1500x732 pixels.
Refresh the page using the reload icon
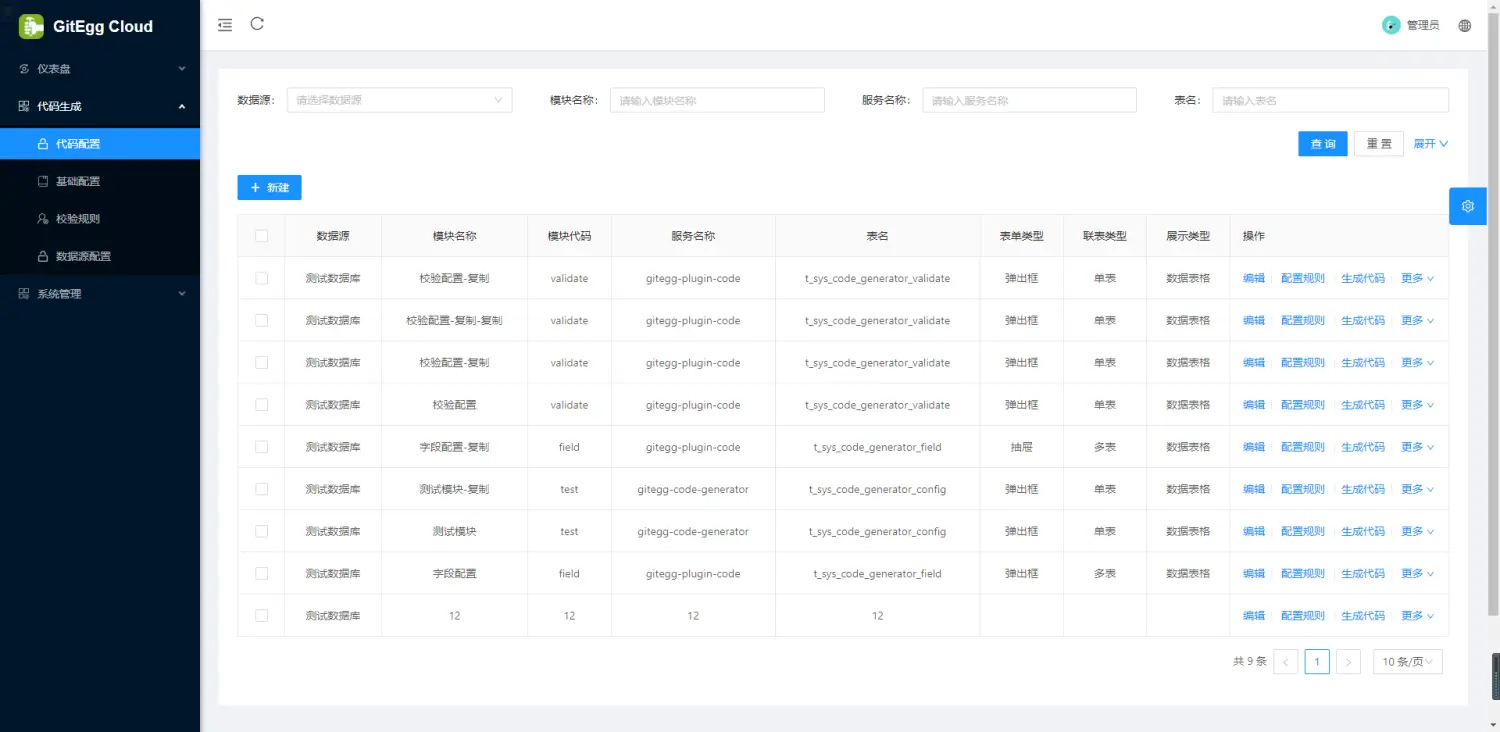pos(257,24)
